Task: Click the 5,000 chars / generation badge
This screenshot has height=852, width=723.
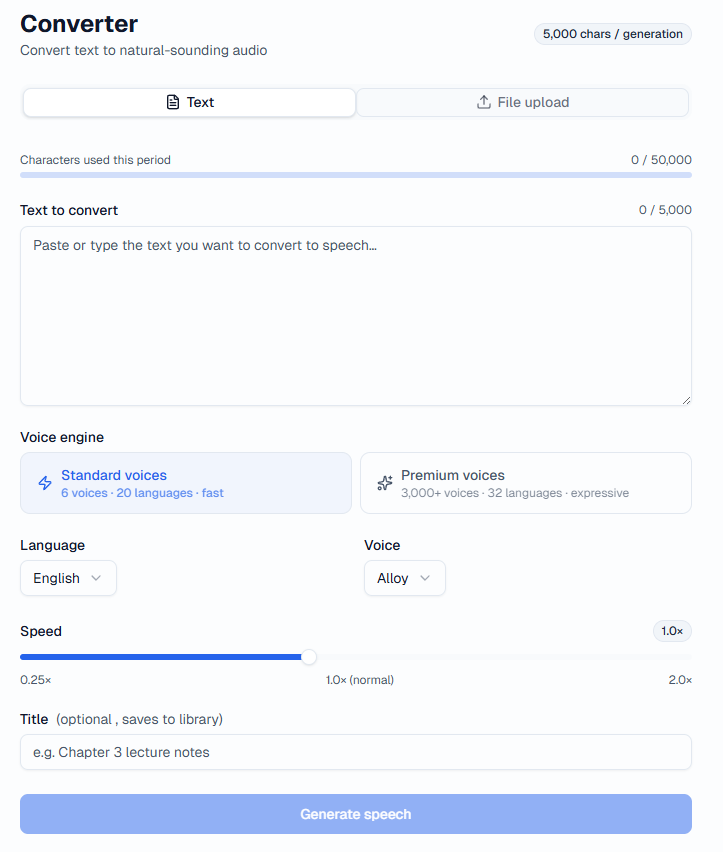Action: [x=612, y=34]
